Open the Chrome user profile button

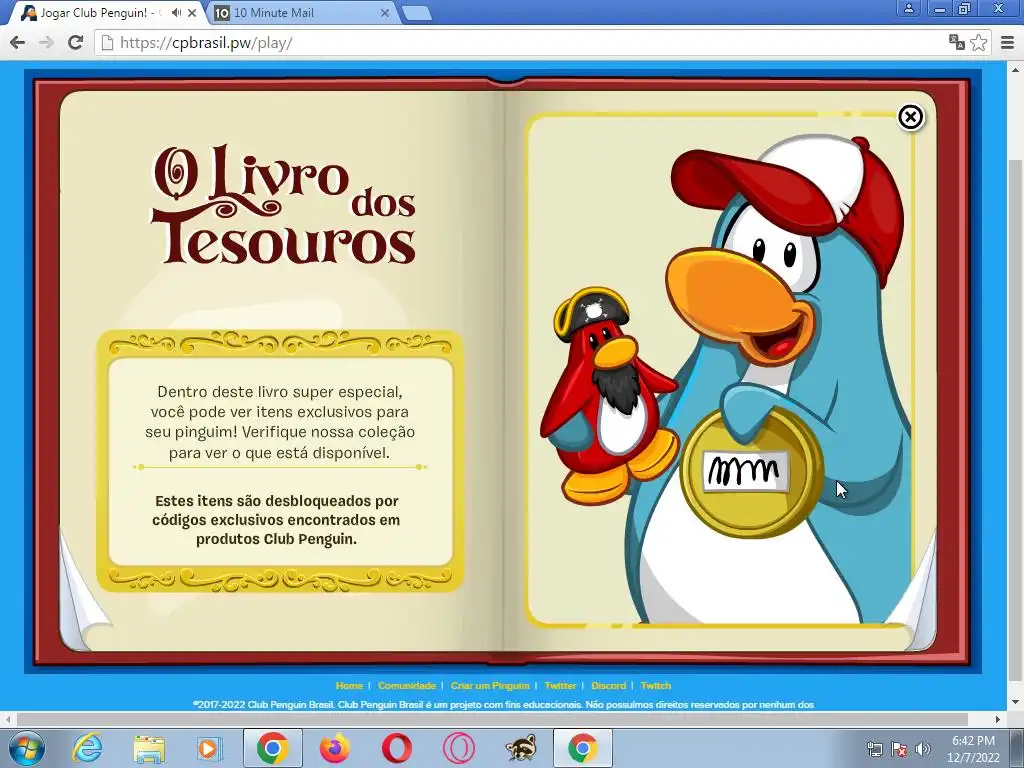pyautogui.click(x=908, y=8)
